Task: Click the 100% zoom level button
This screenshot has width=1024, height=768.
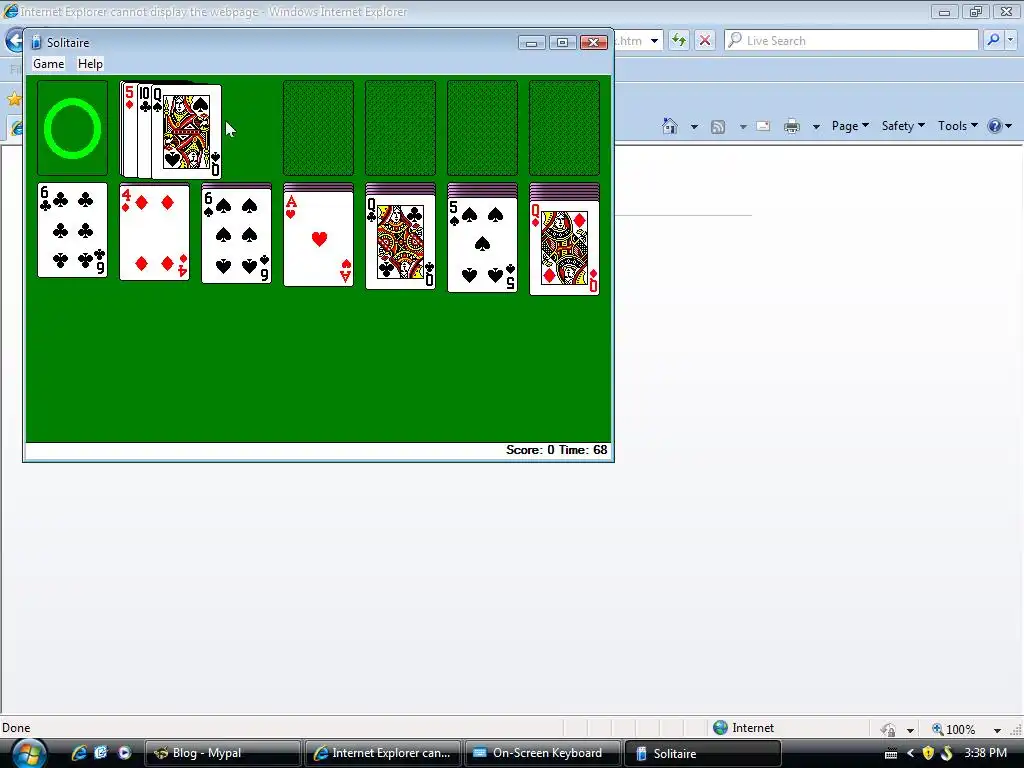Action: click(x=953, y=729)
